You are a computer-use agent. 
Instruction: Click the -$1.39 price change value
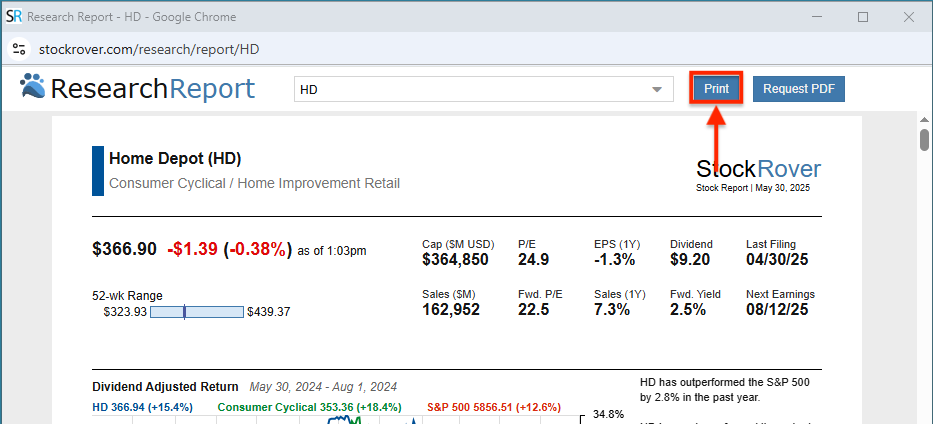point(192,249)
